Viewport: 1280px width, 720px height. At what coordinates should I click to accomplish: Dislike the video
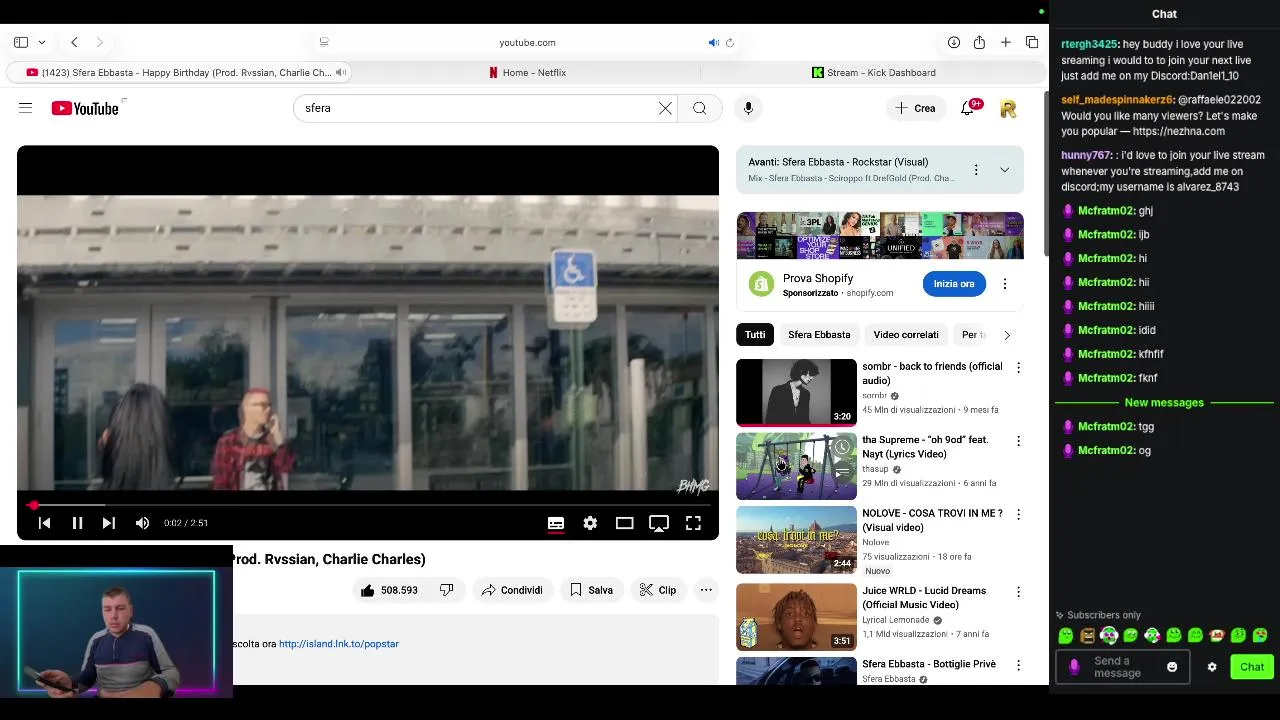tap(447, 590)
